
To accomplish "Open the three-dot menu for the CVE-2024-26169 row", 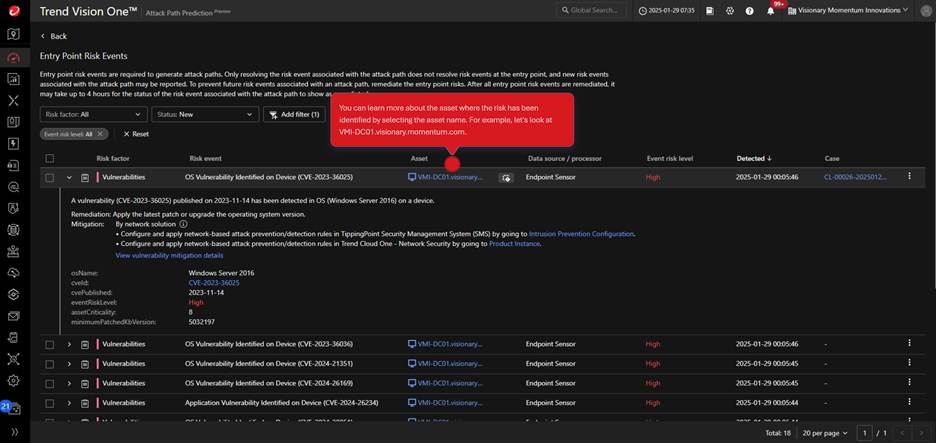I will coord(909,382).
